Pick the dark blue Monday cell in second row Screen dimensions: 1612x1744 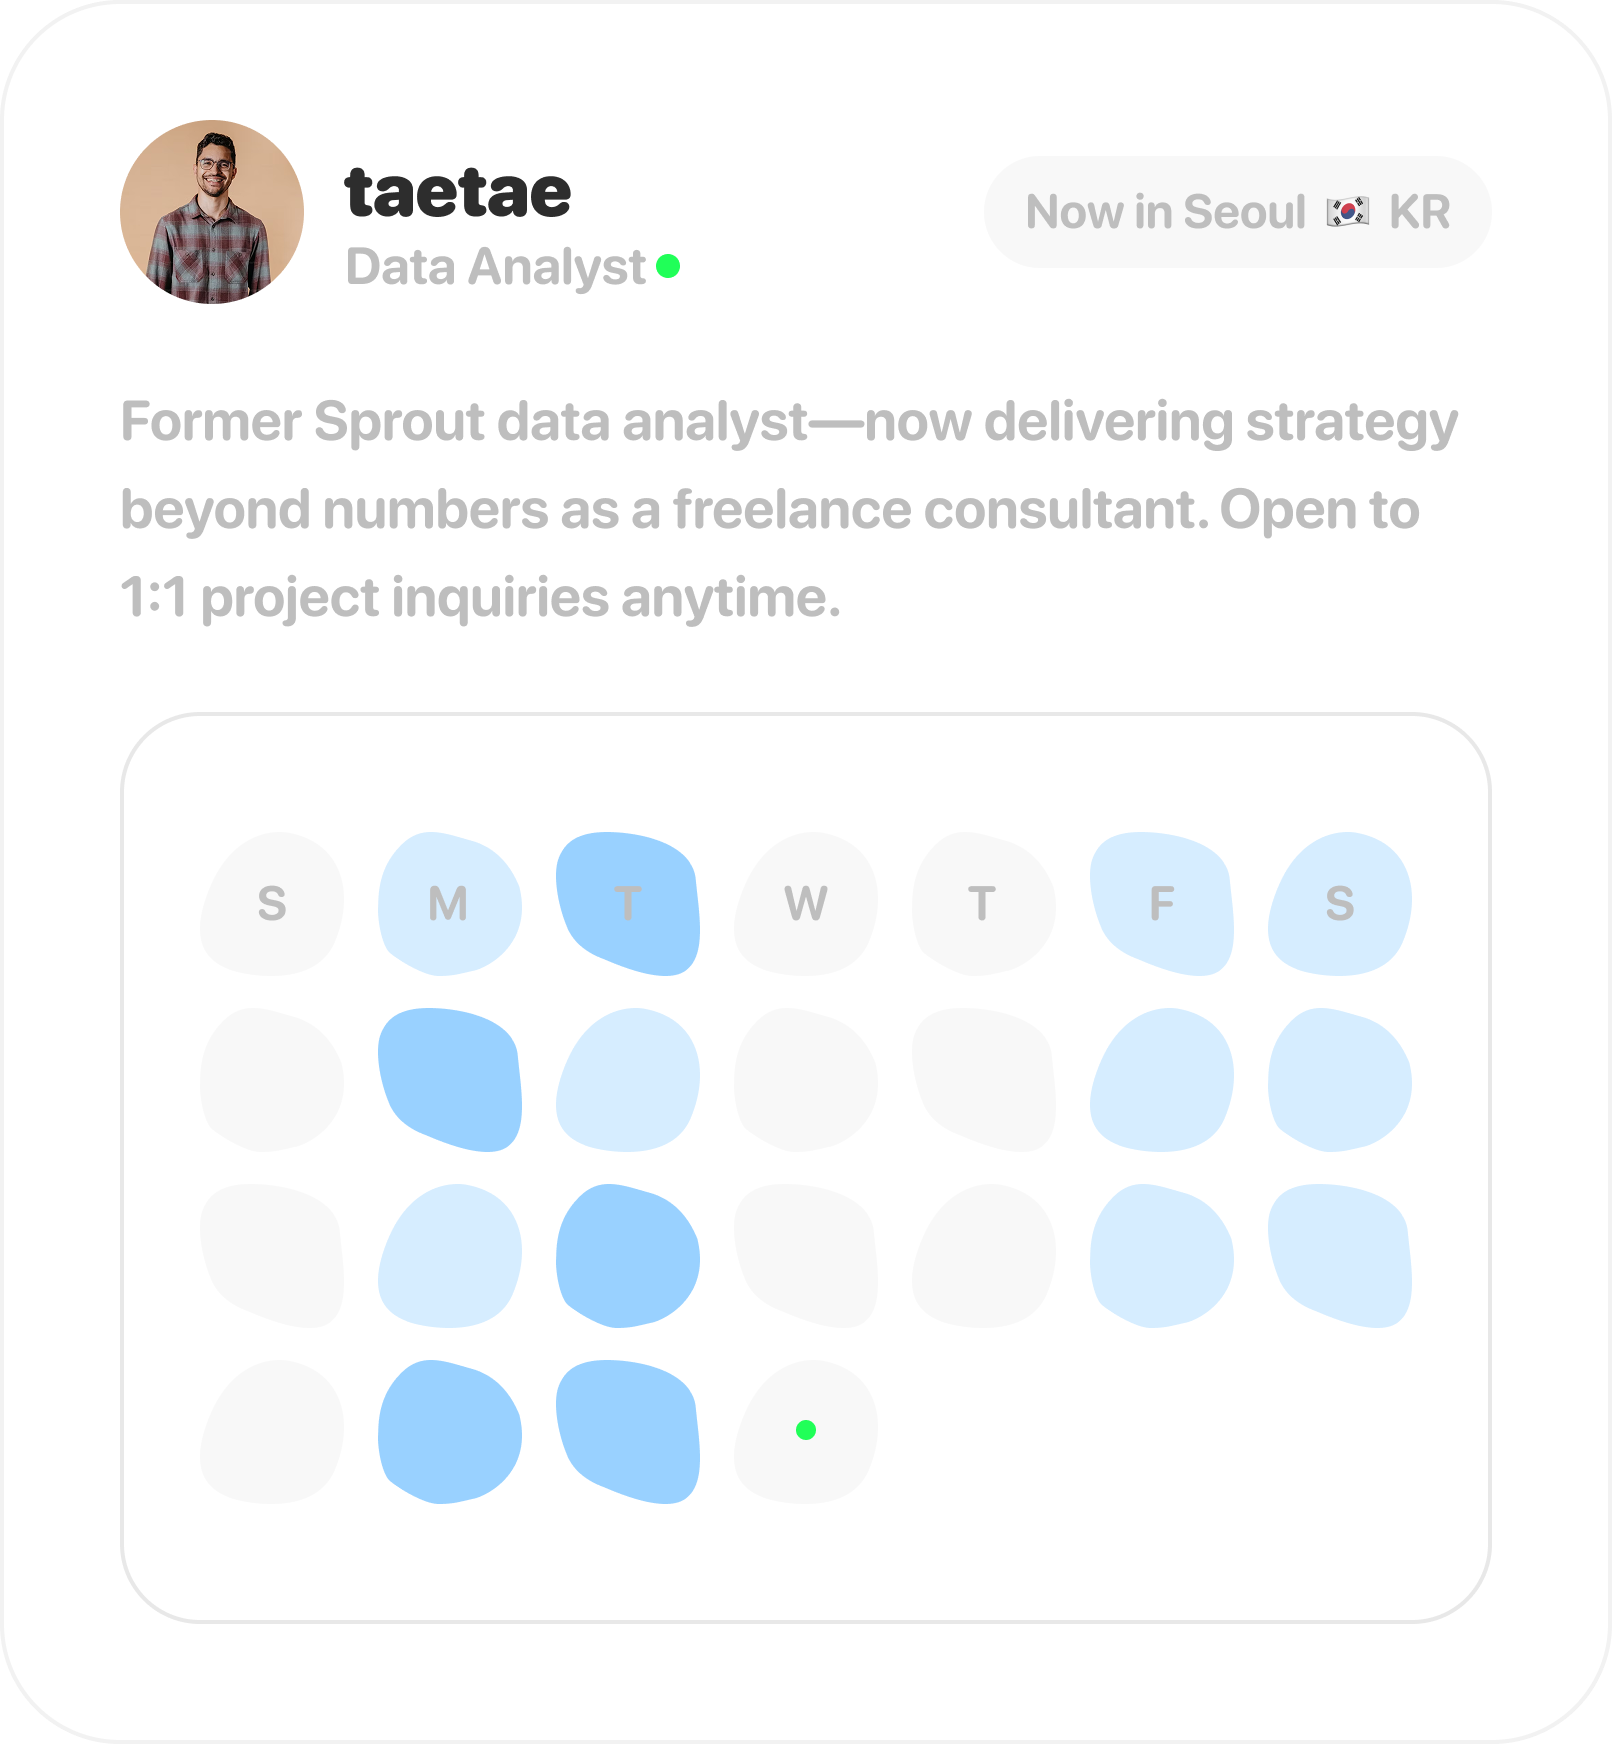tap(450, 1080)
